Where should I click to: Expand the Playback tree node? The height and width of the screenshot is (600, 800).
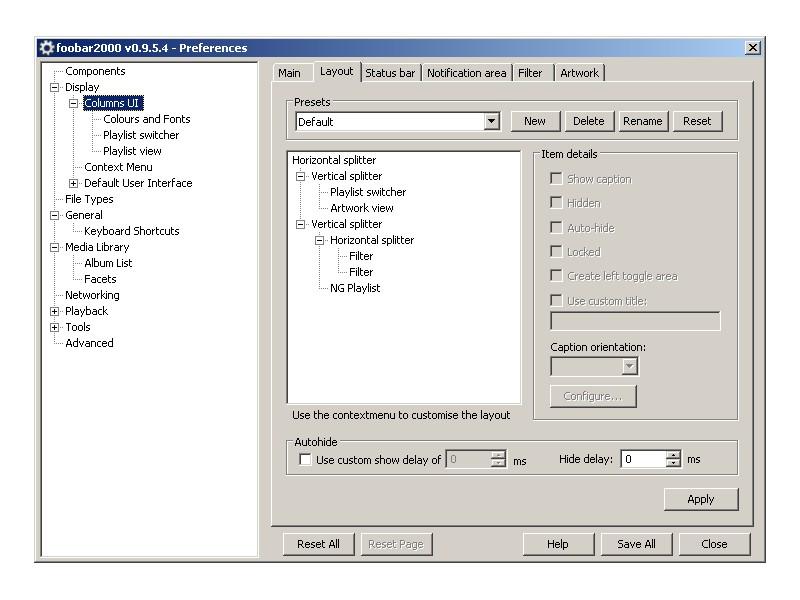click(54, 311)
